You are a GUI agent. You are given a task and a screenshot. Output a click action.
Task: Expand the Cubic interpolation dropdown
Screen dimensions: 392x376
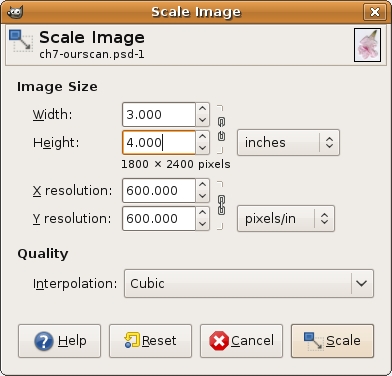249,284
